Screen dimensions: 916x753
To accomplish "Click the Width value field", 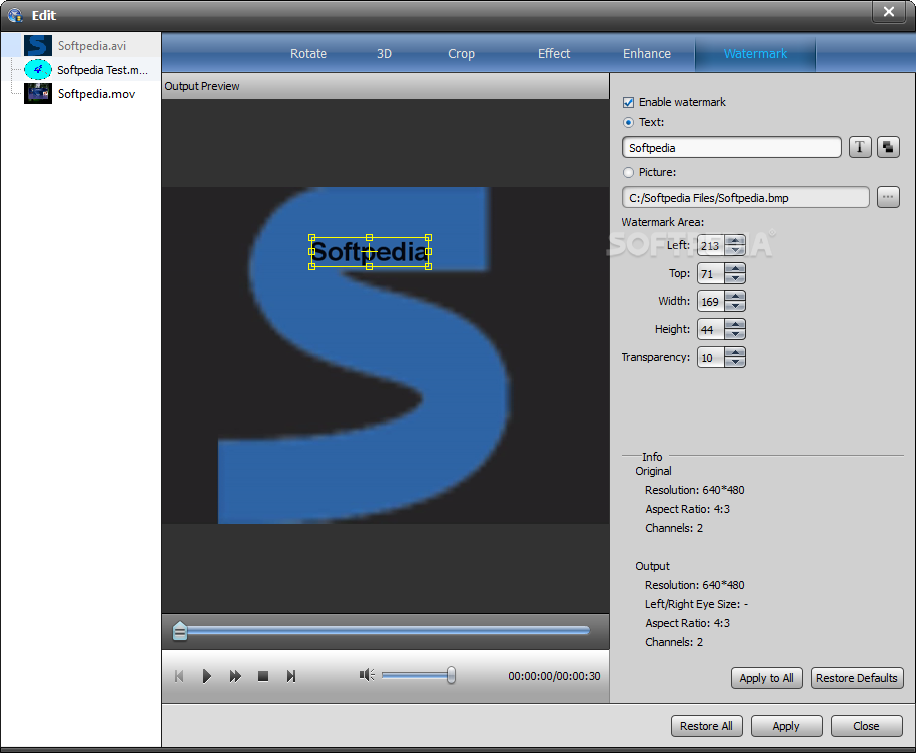I will [710, 301].
